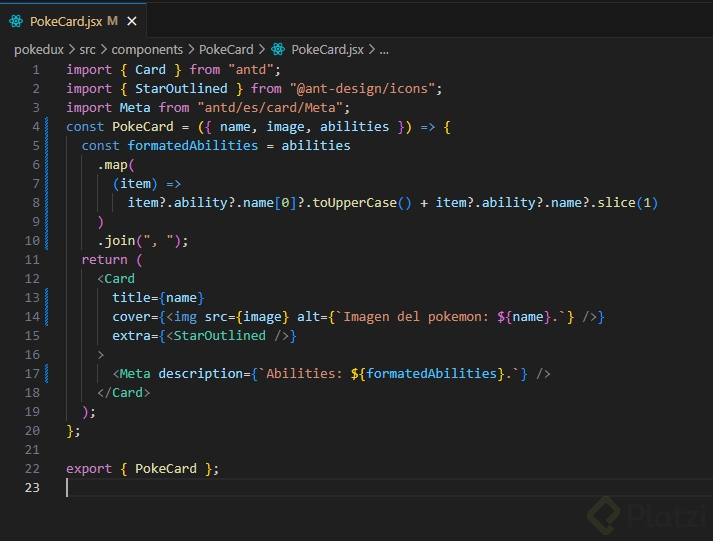The height and width of the screenshot is (541, 713).
Task: Open the src breadcrumb folder
Action: pyautogui.click(x=87, y=50)
